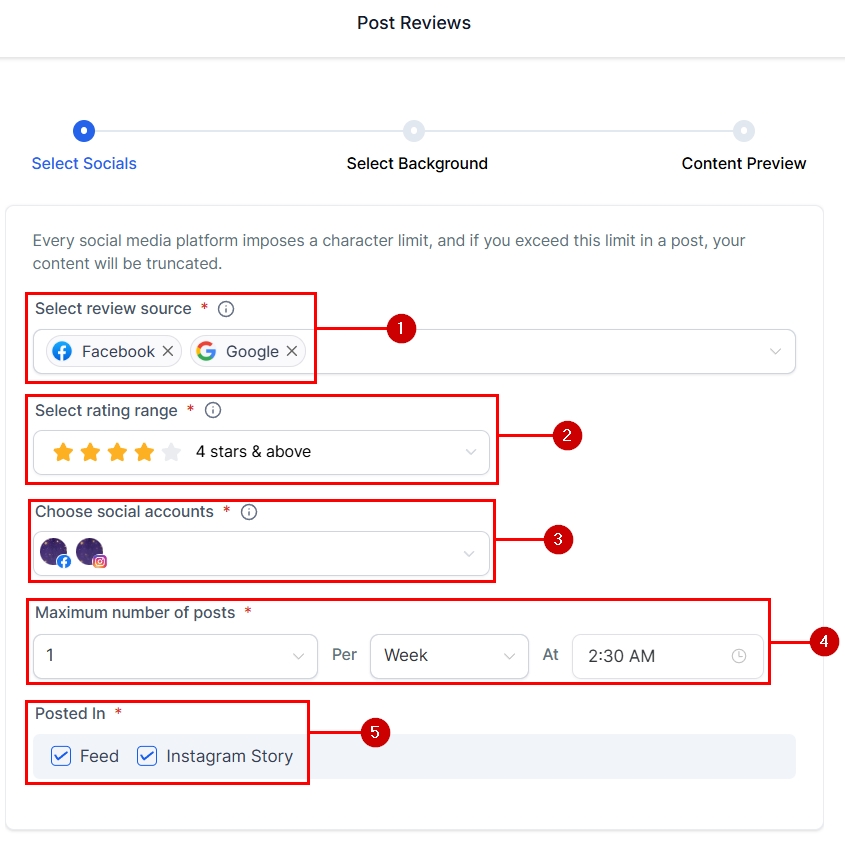The width and height of the screenshot is (845, 846).
Task: Click the info icon beside Select rating range
Action: (x=213, y=410)
